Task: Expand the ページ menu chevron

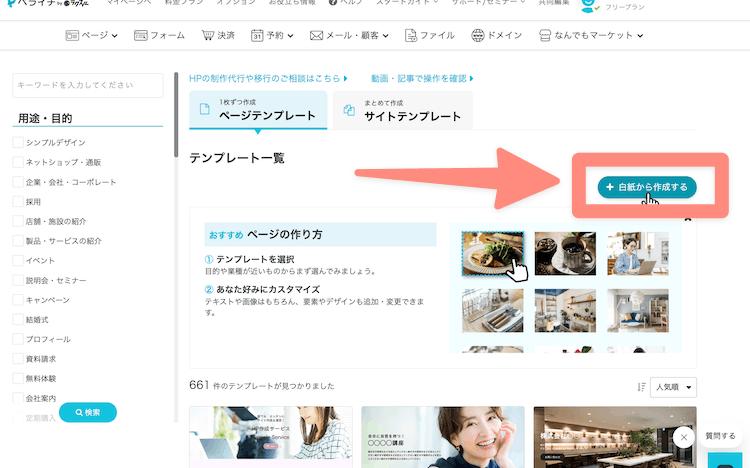Action: (115, 36)
